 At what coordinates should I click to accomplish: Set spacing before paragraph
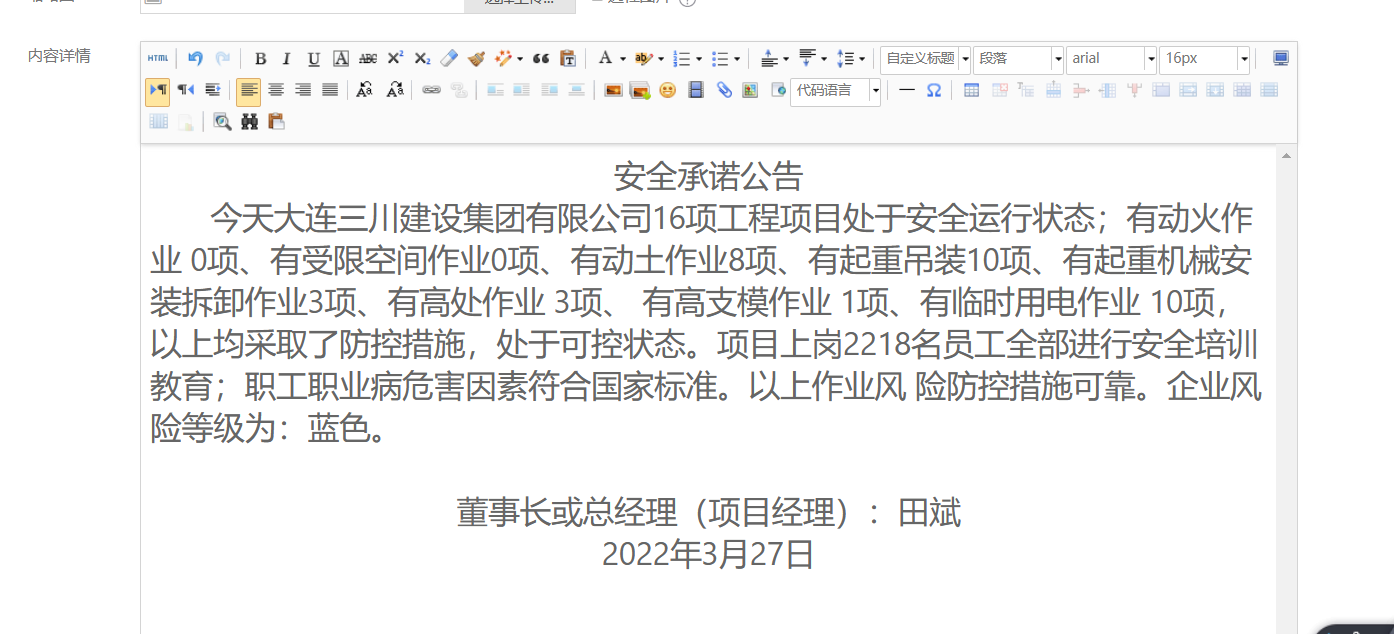point(768,59)
